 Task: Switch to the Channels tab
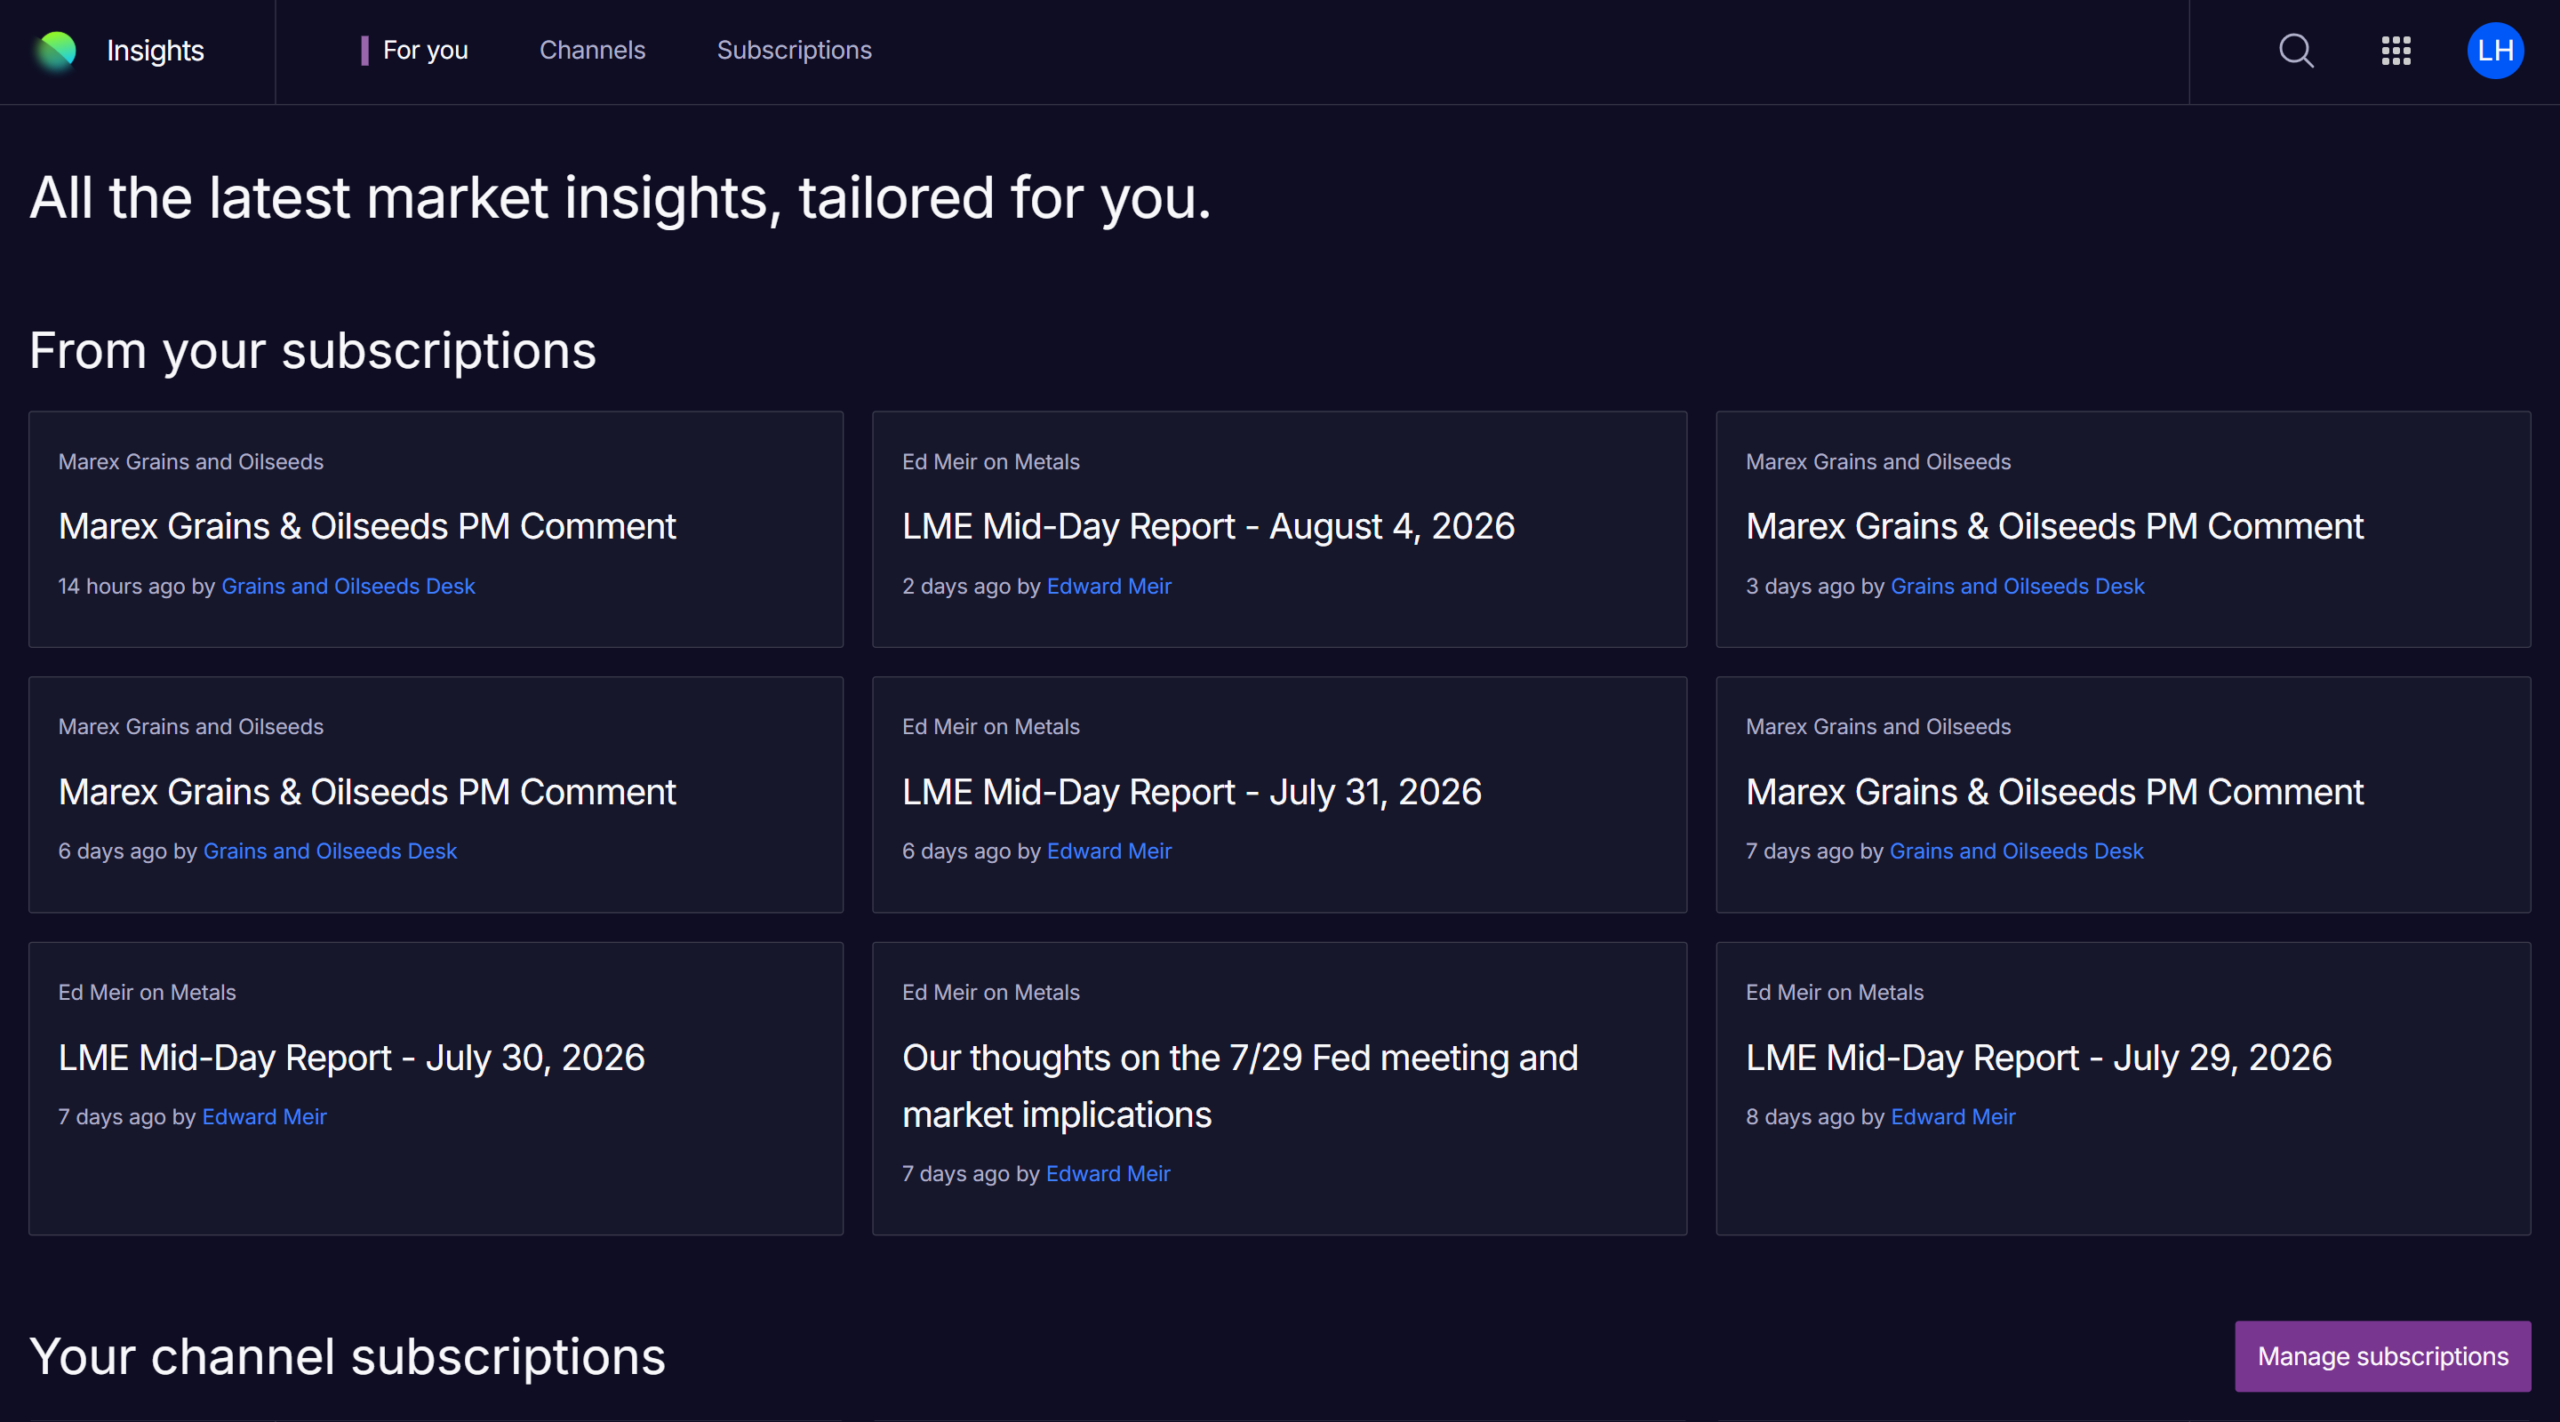[592, 50]
